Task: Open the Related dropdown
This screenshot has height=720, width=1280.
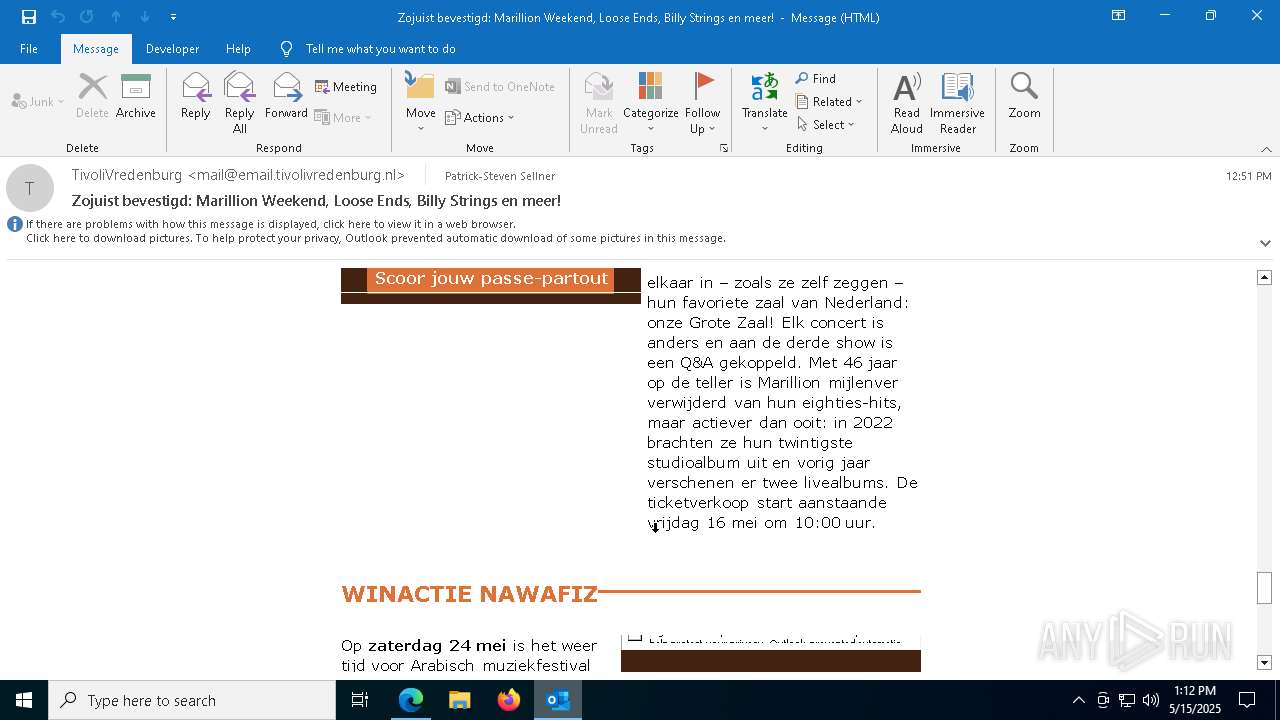Action: (x=829, y=101)
